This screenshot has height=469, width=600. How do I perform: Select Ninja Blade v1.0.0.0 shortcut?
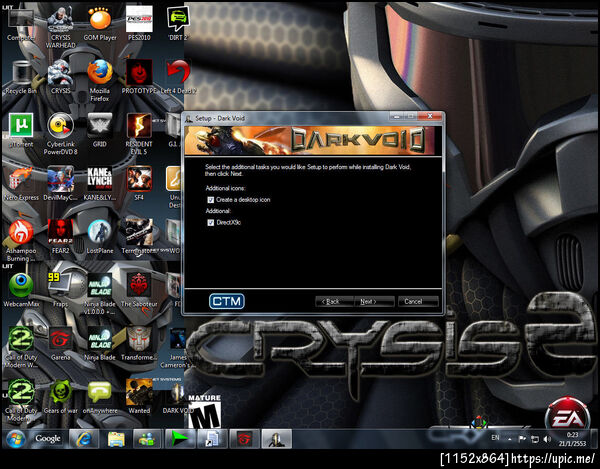click(x=100, y=294)
